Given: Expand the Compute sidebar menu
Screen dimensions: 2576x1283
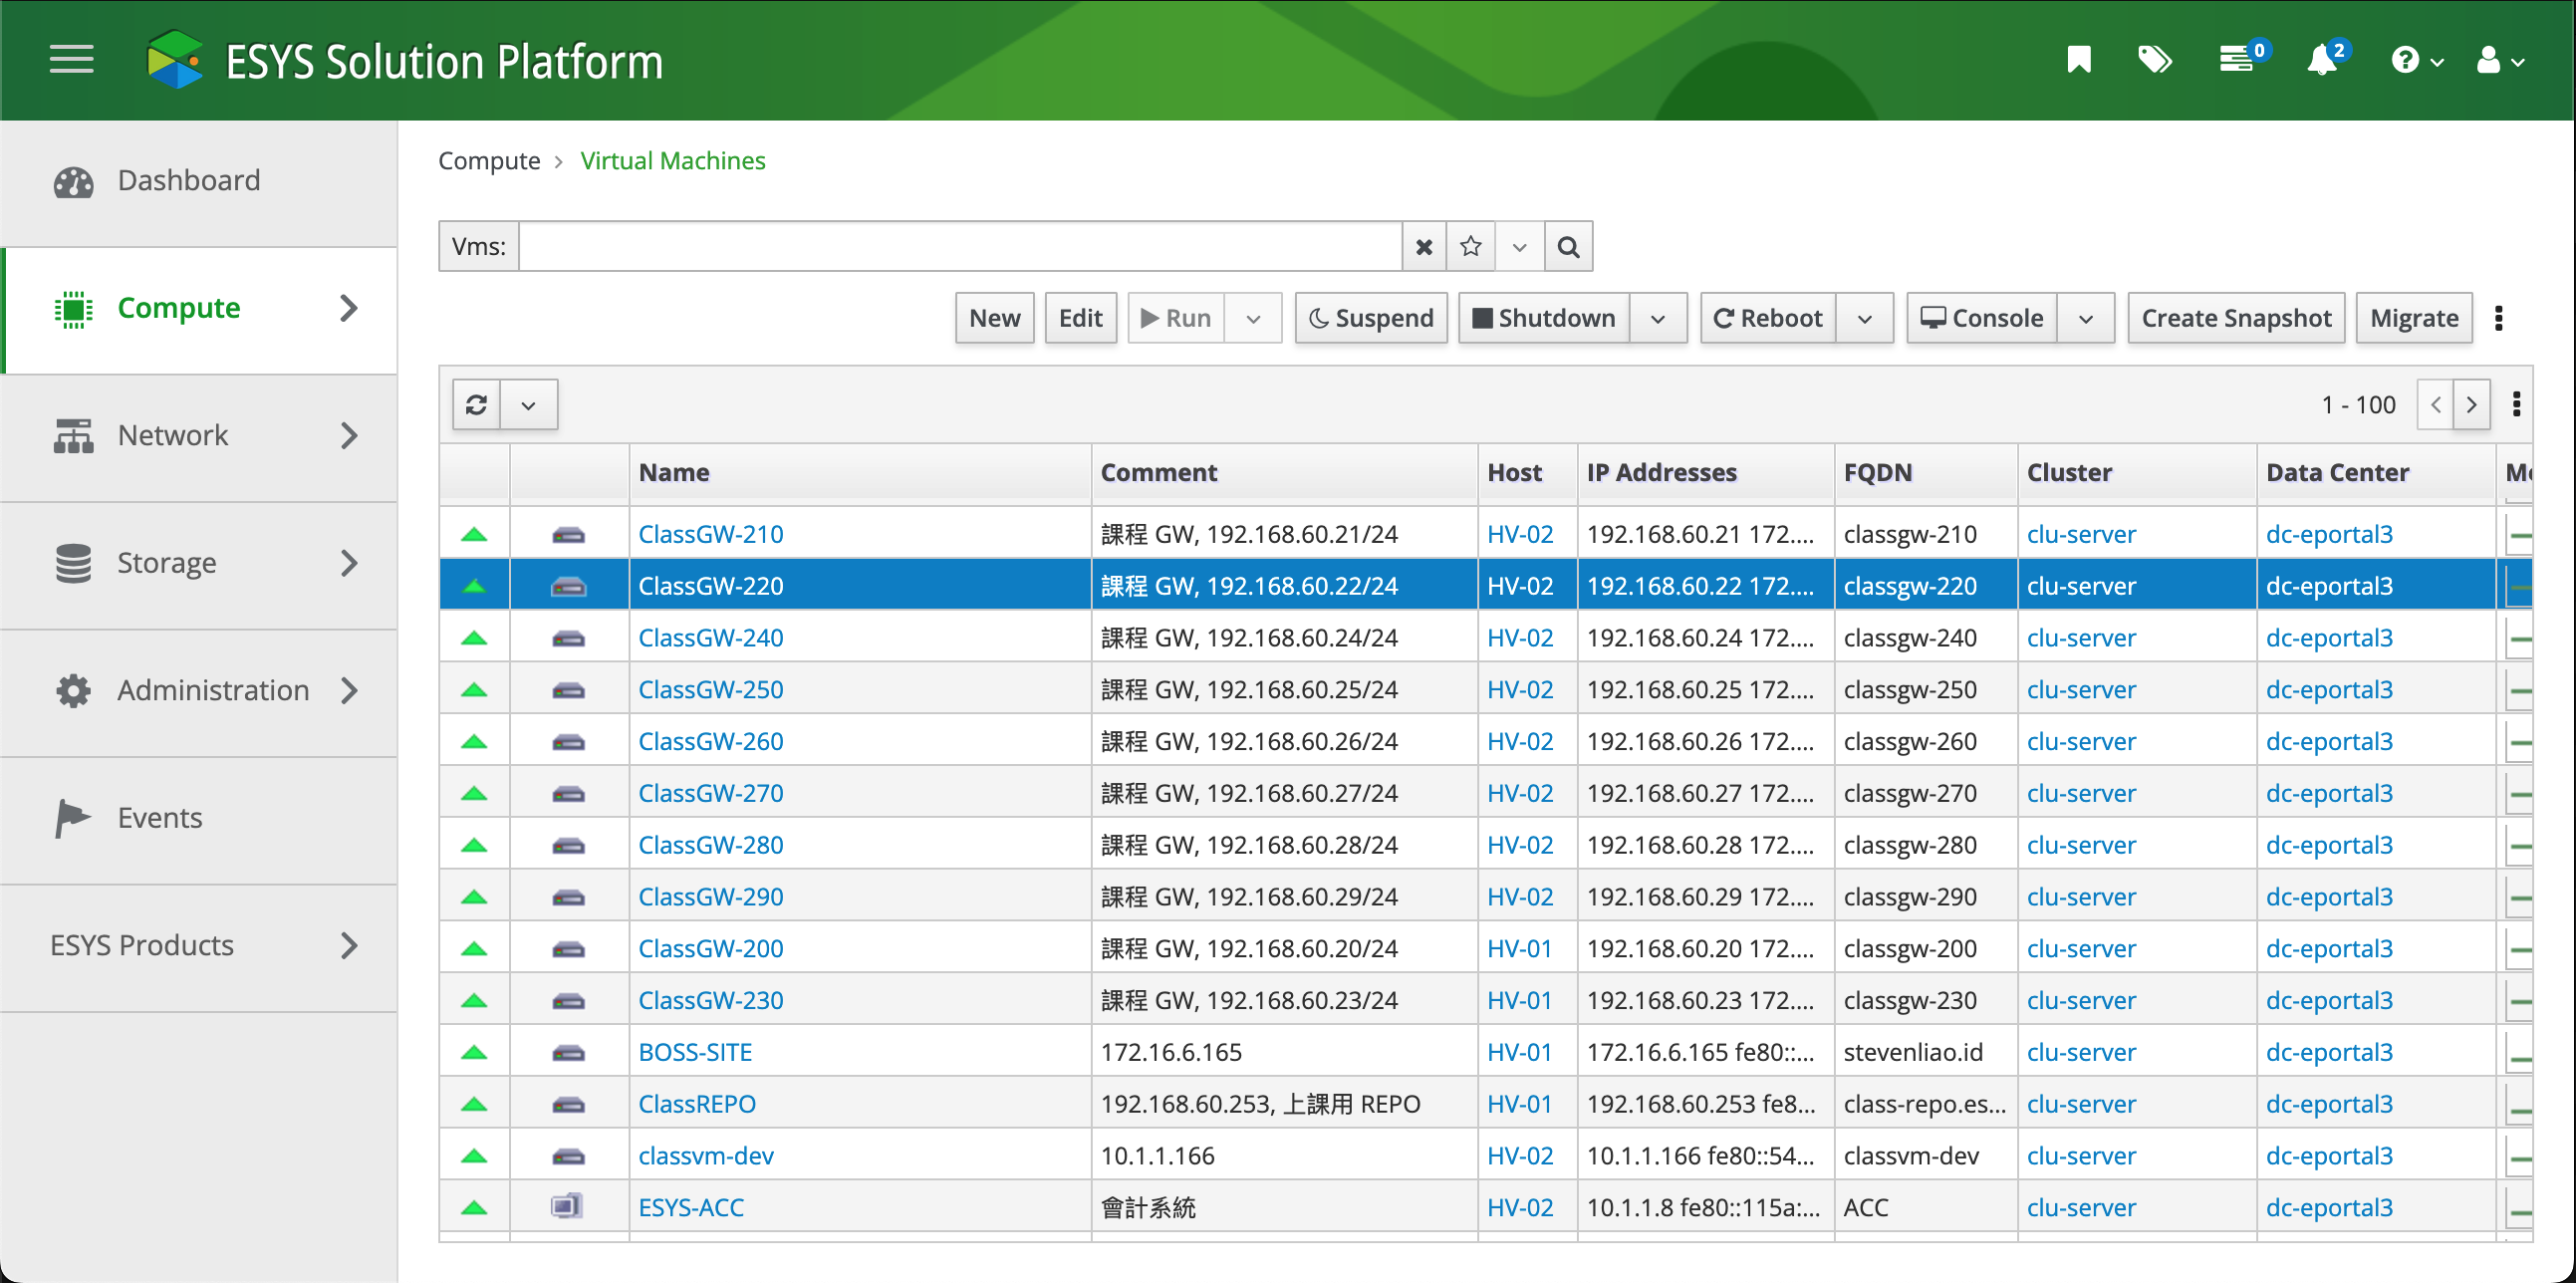Looking at the screenshot, I should tap(199, 309).
